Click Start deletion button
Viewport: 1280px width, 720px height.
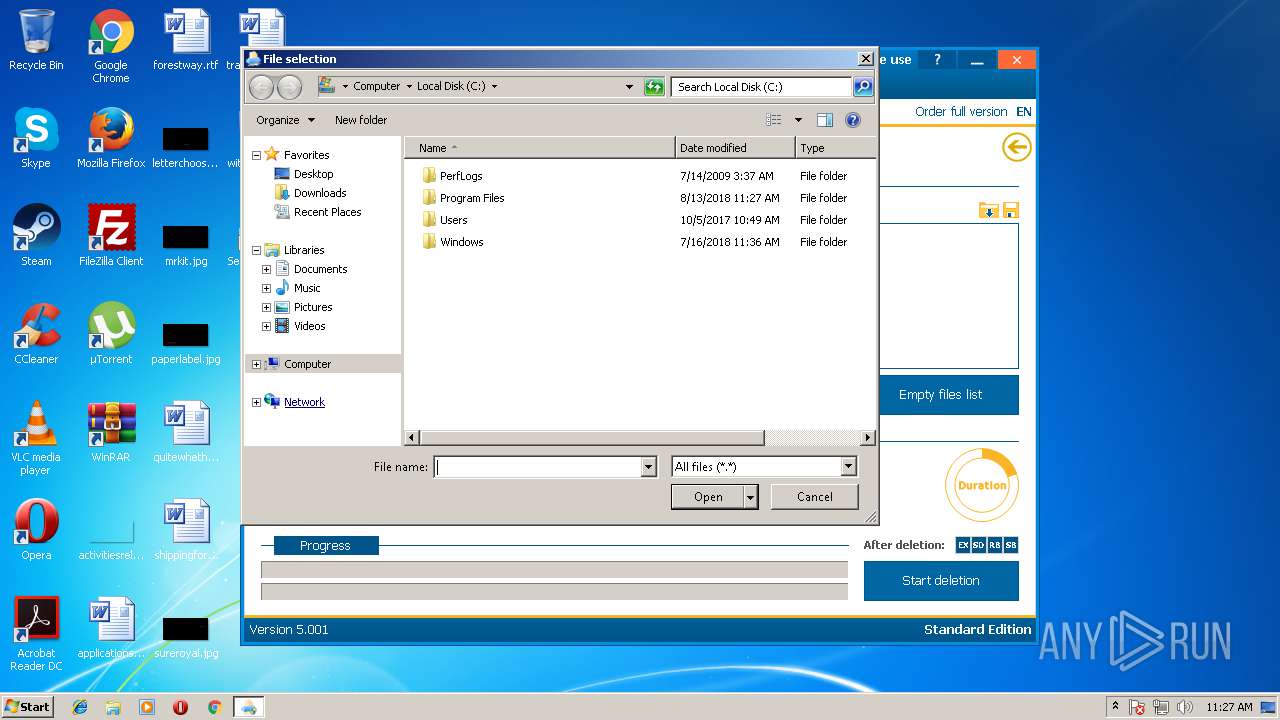pyautogui.click(x=941, y=581)
